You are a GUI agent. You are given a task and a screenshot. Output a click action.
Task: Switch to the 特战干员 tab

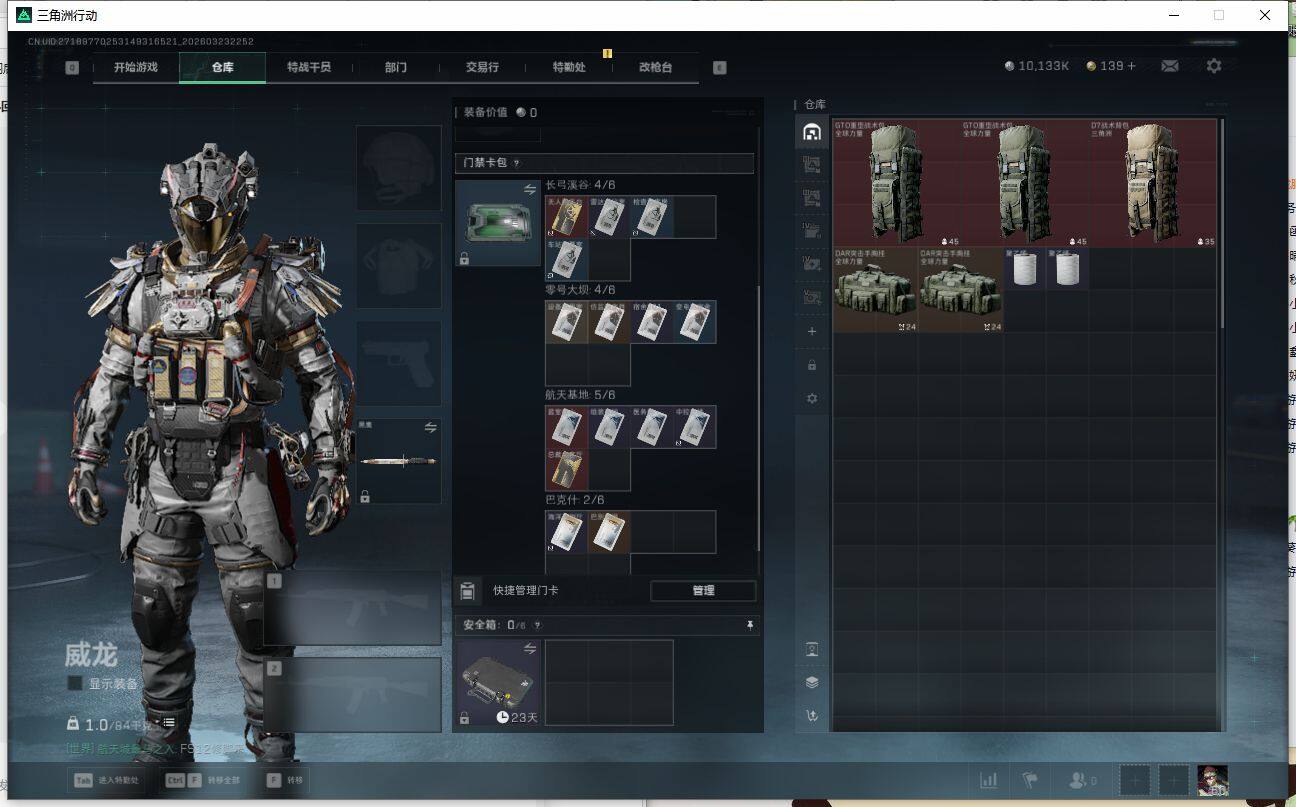click(x=308, y=67)
